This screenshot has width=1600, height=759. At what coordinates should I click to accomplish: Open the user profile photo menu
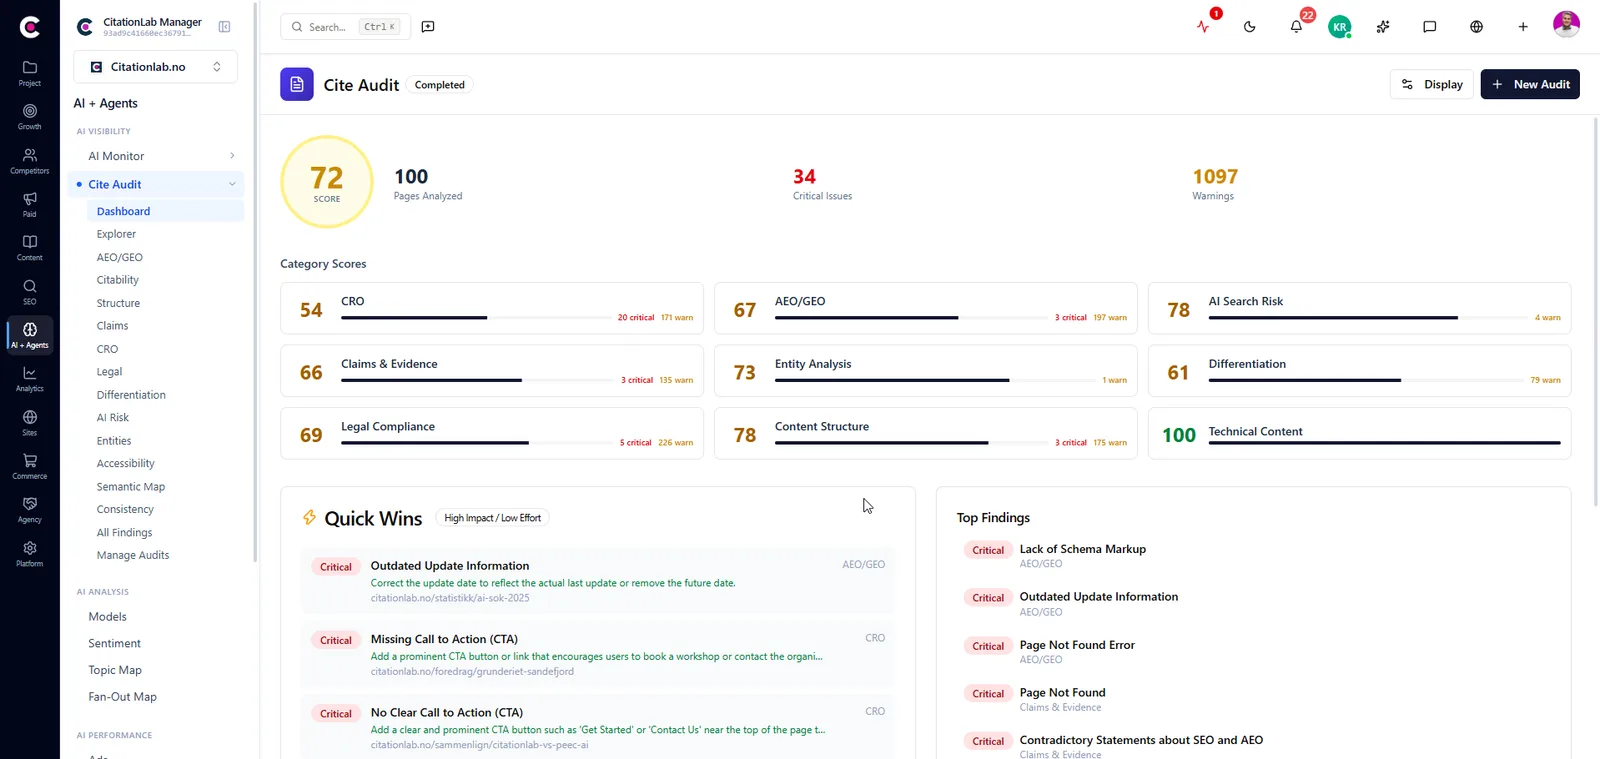coord(1566,24)
